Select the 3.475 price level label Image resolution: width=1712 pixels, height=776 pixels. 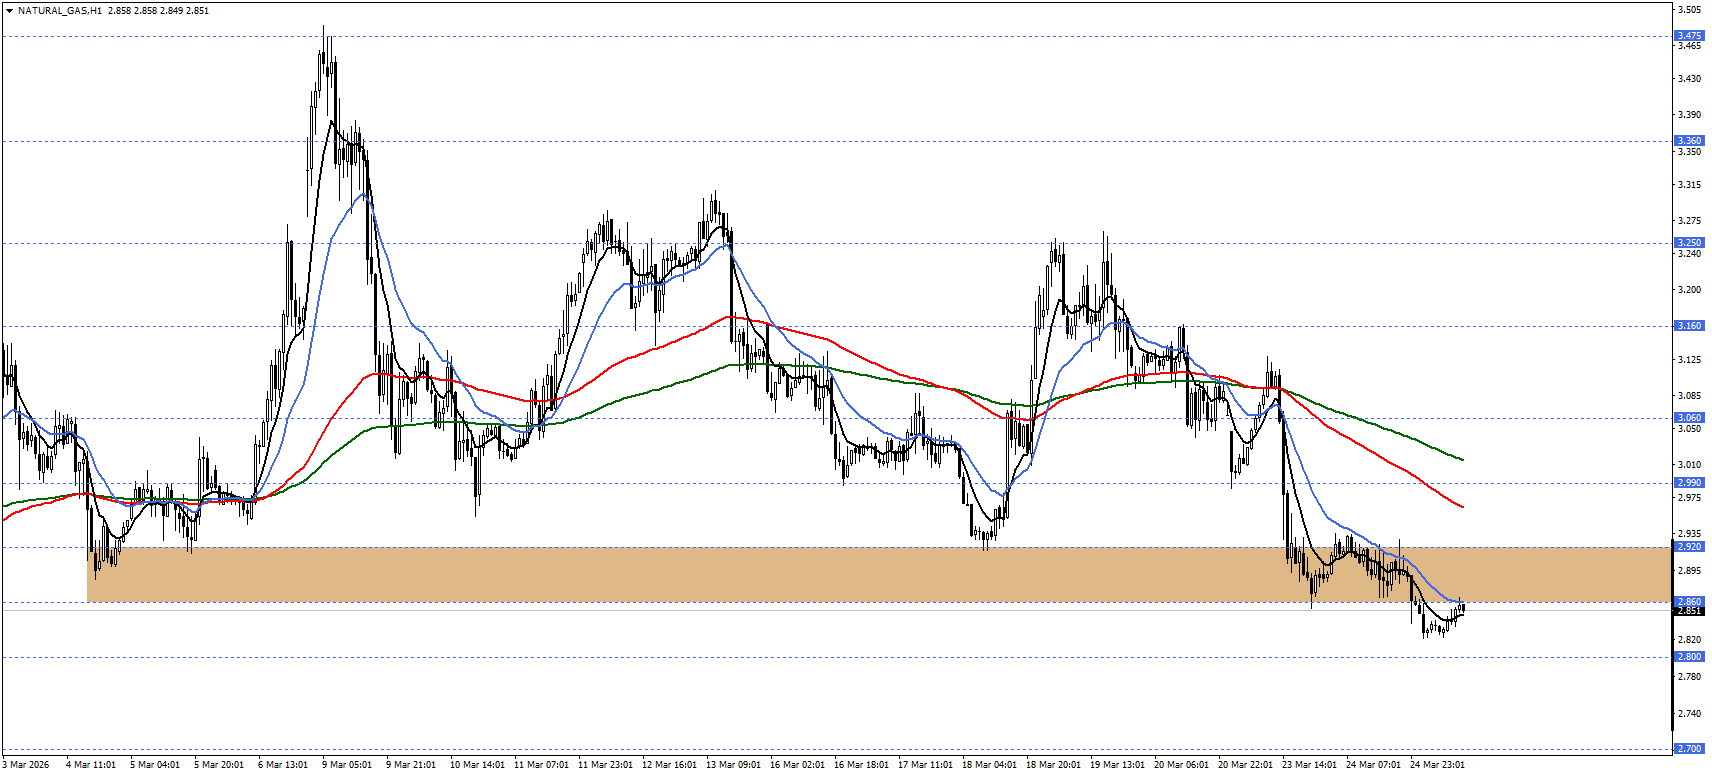1688,36
